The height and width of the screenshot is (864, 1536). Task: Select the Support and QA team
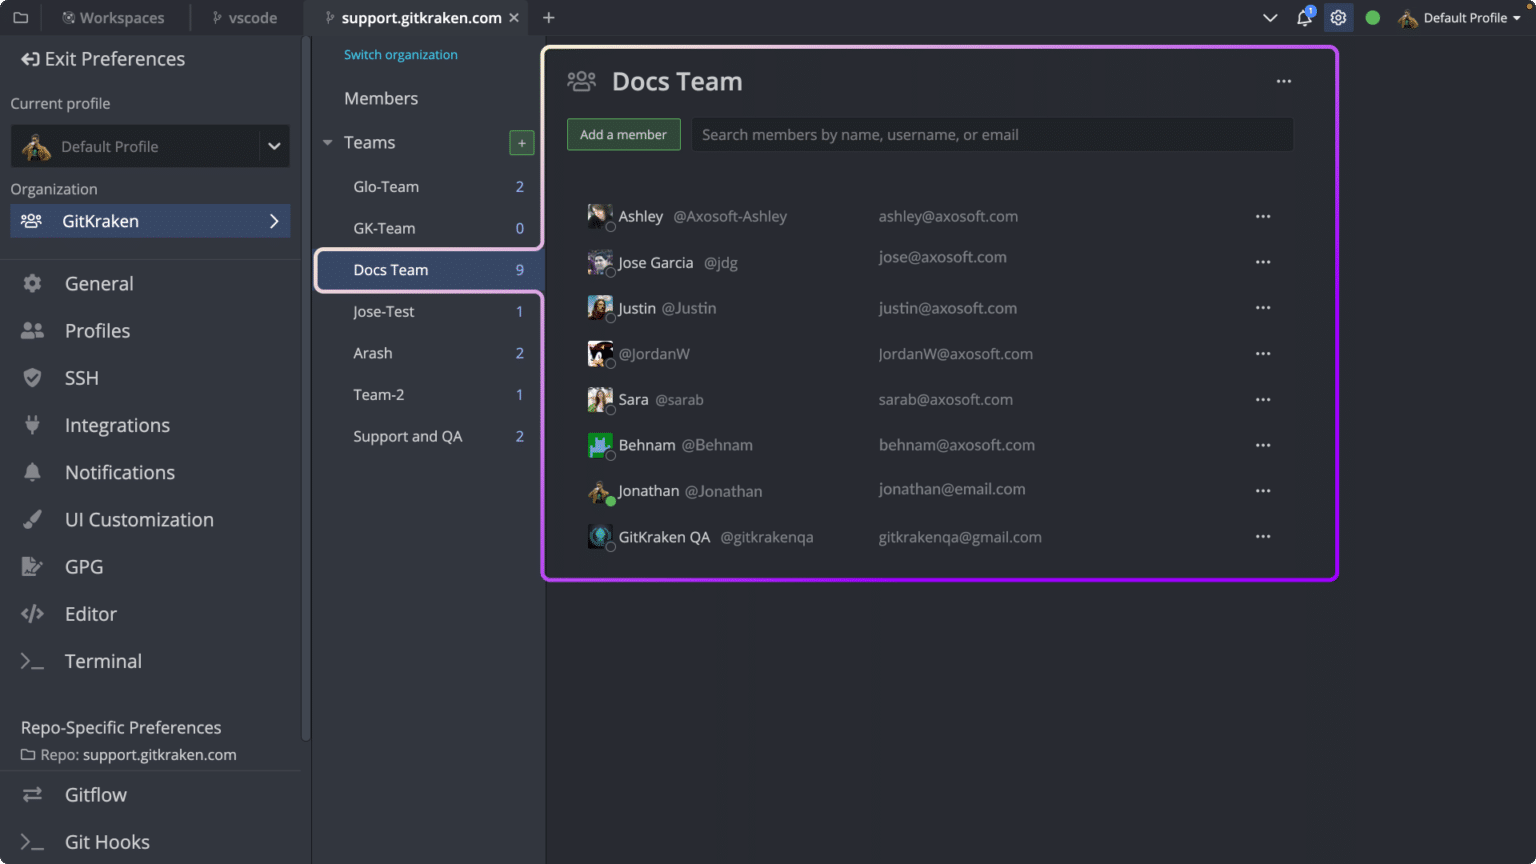coord(407,436)
